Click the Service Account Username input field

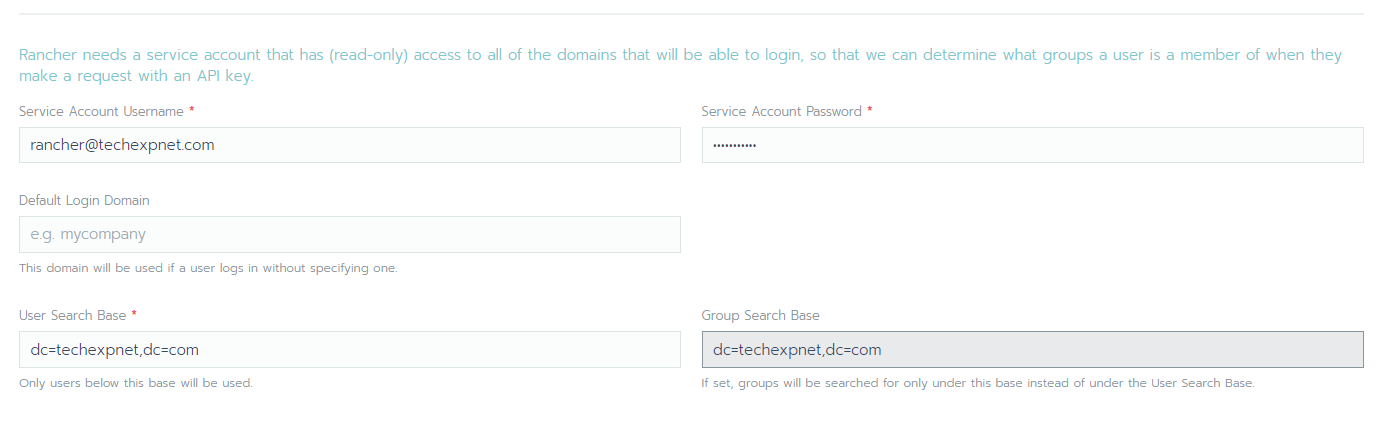[x=349, y=145]
